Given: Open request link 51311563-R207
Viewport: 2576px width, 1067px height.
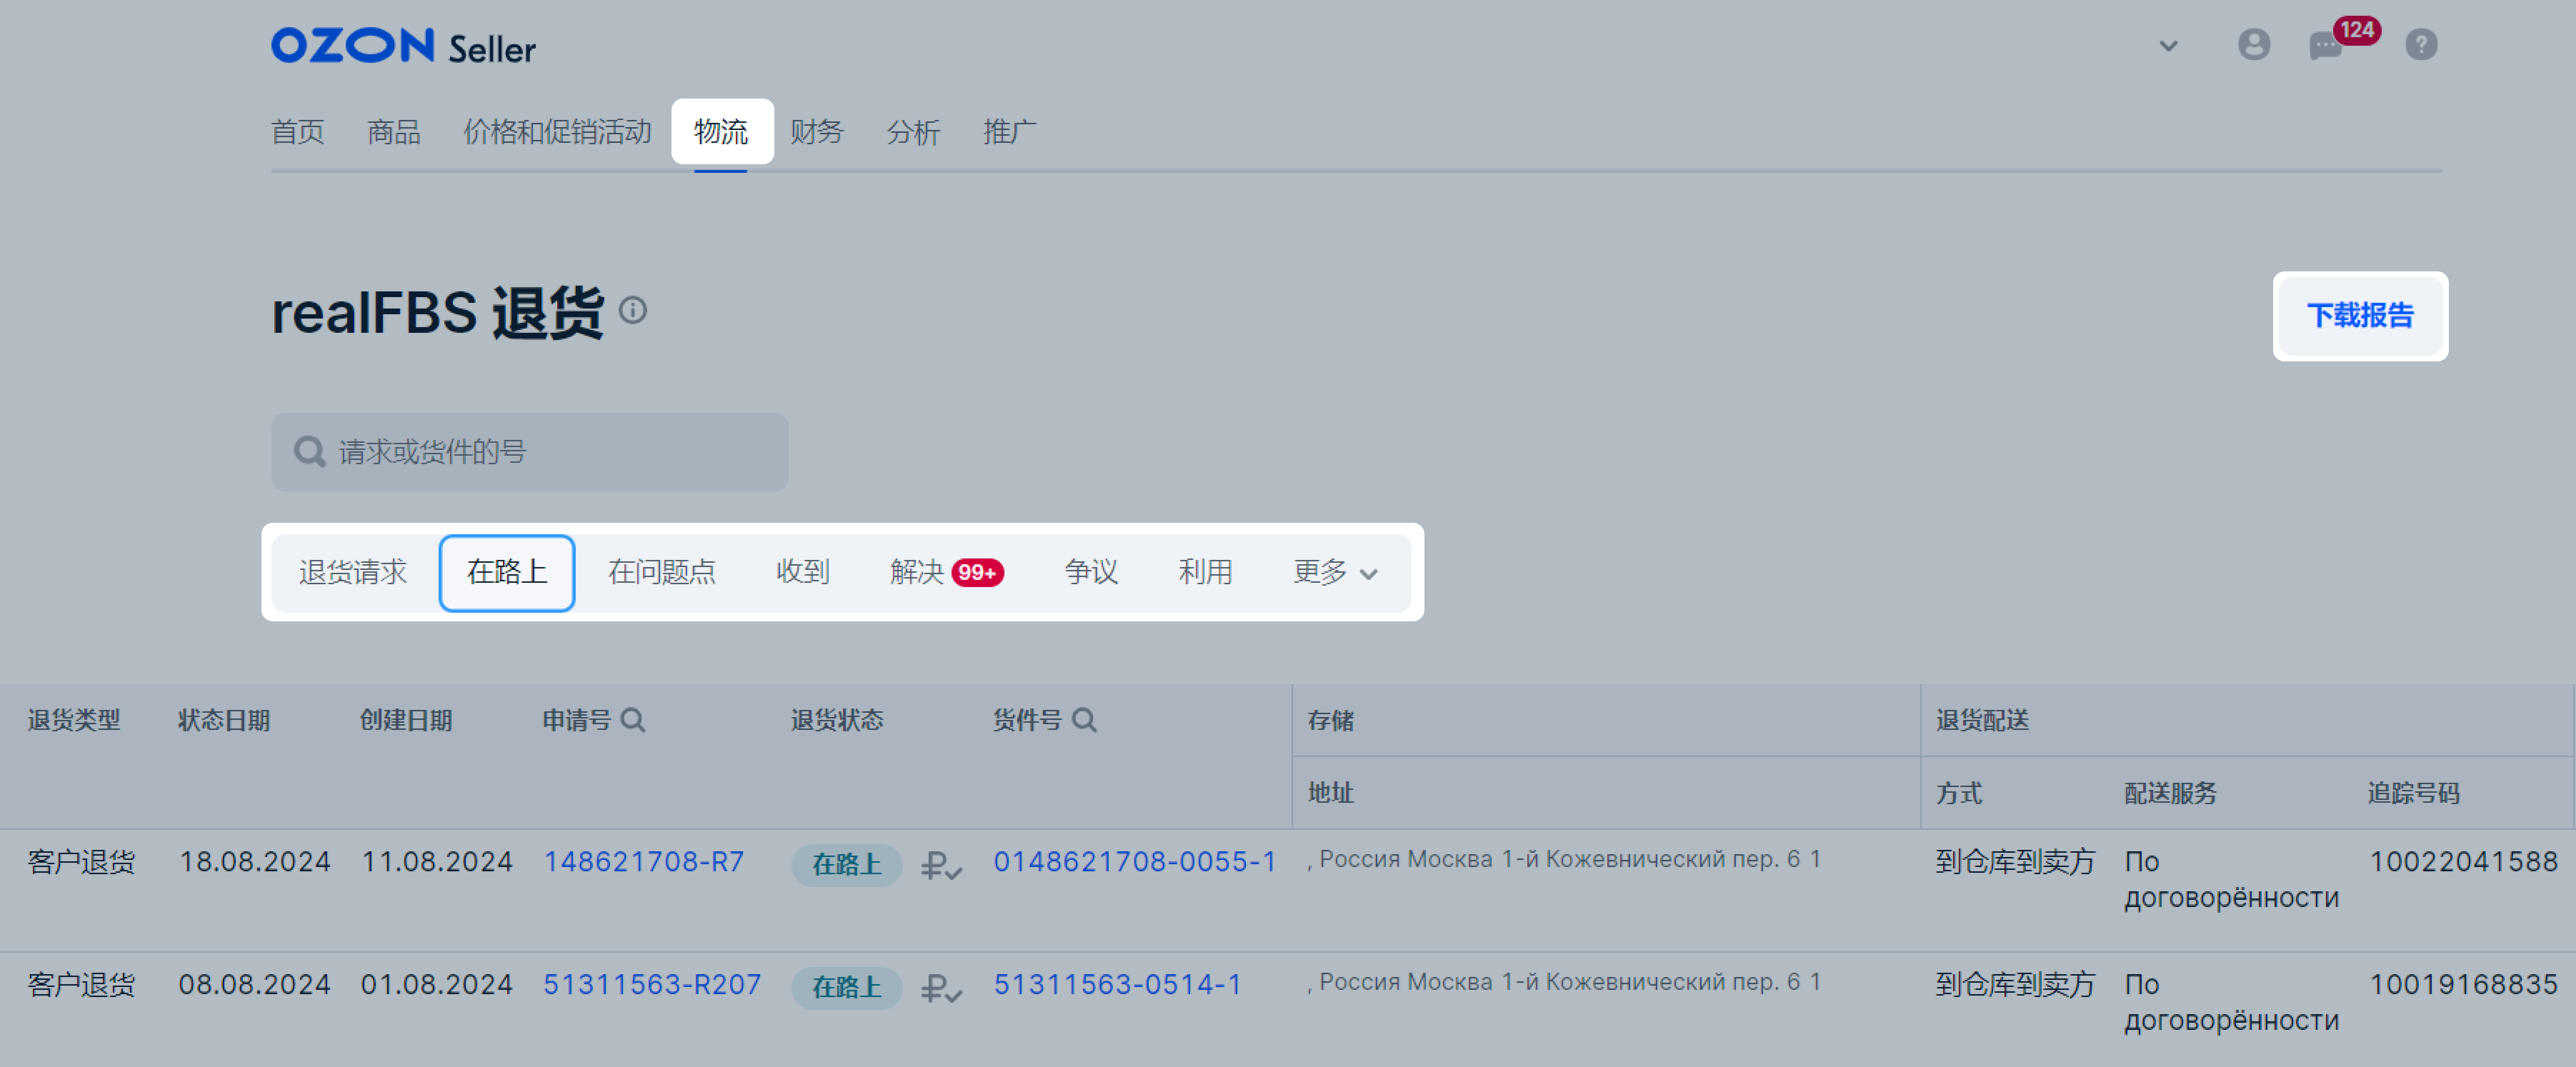Looking at the screenshot, I should point(651,985).
